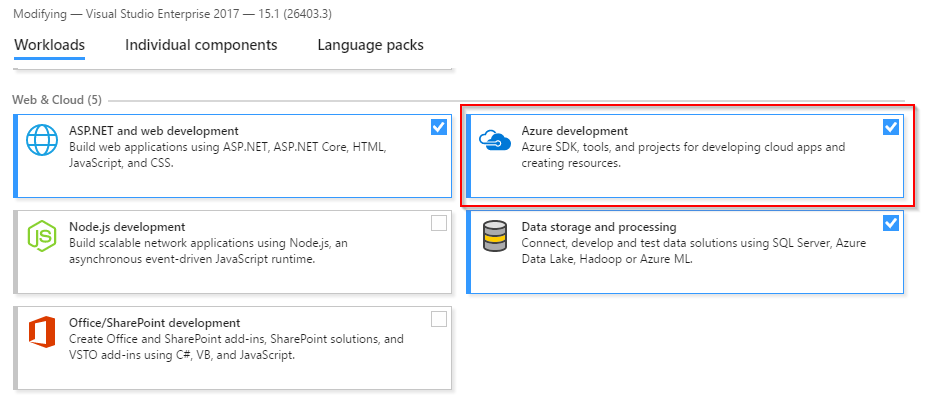Click the Office/SharePoint logo icon
This screenshot has width=933, height=404.
(42, 332)
